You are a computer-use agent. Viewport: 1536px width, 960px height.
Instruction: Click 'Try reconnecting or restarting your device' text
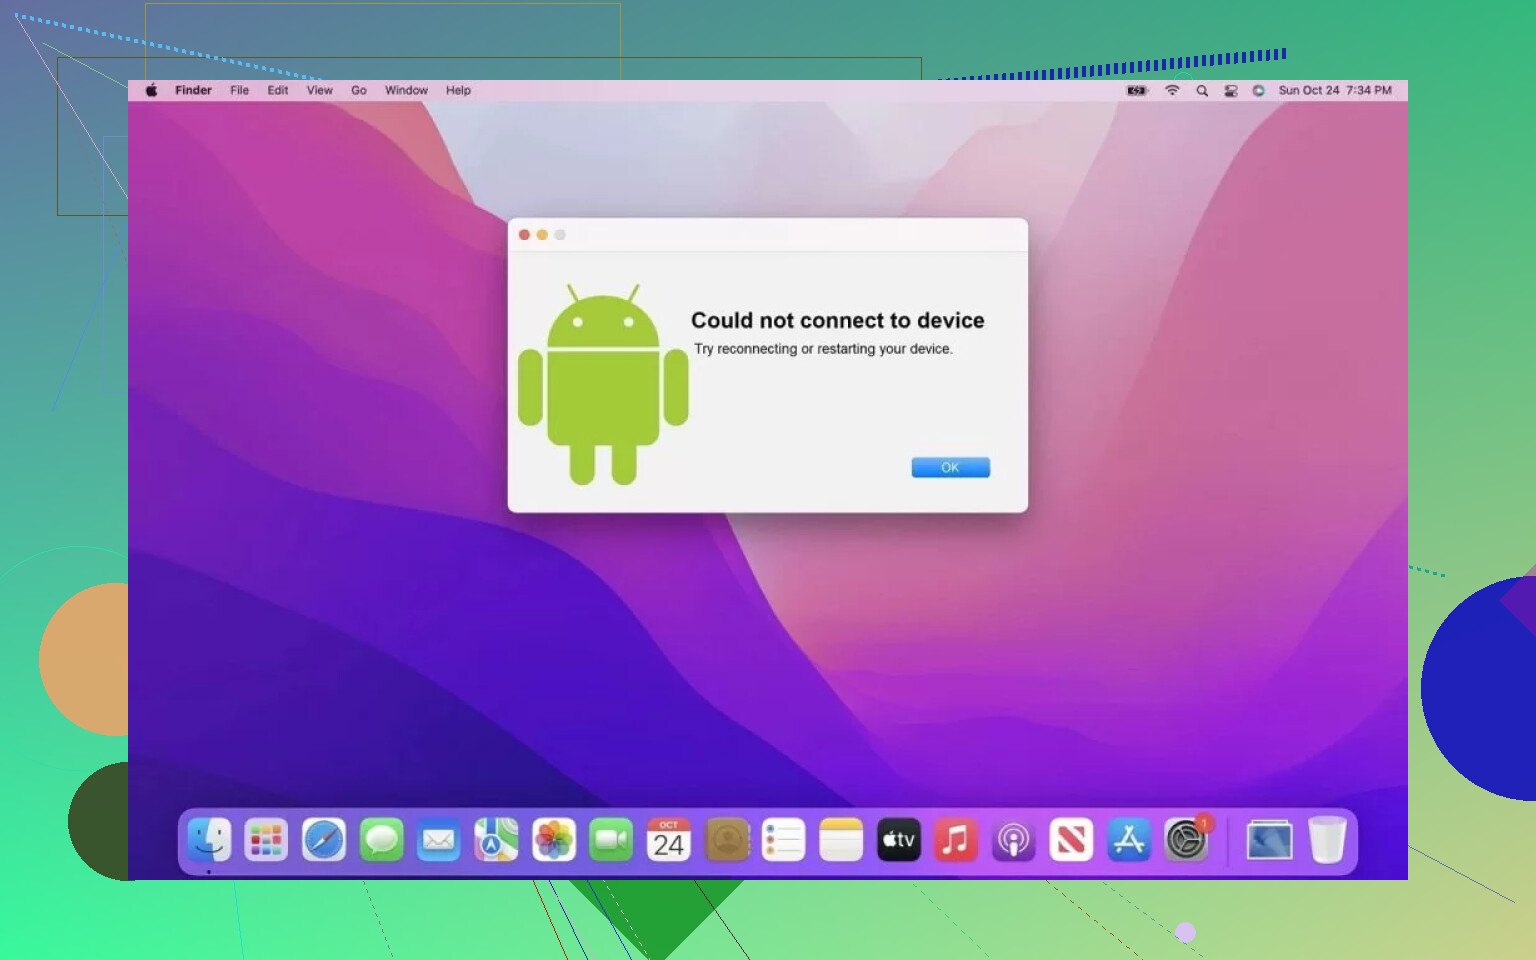pyautogui.click(x=823, y=349)
